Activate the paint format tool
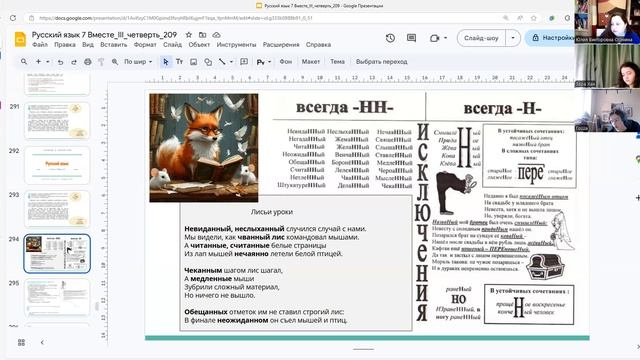640x360 pixels. point(101,62)
